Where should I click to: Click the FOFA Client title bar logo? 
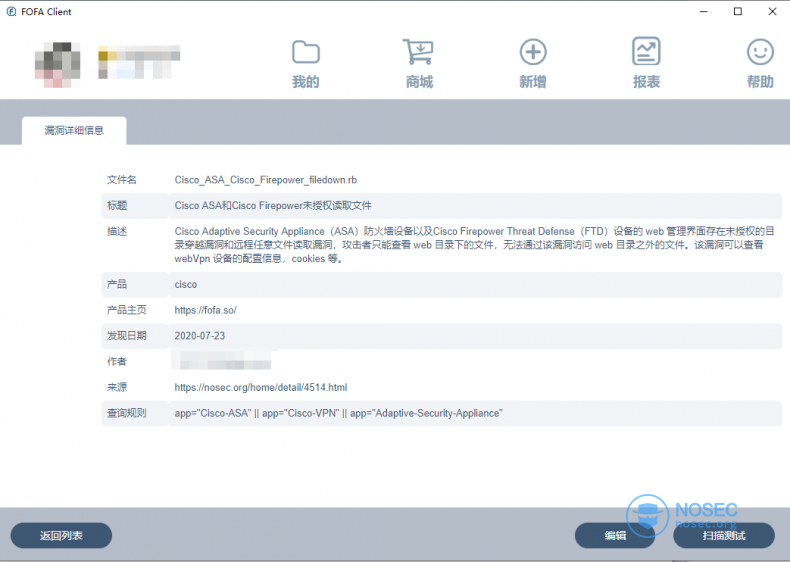click(10, 12)
